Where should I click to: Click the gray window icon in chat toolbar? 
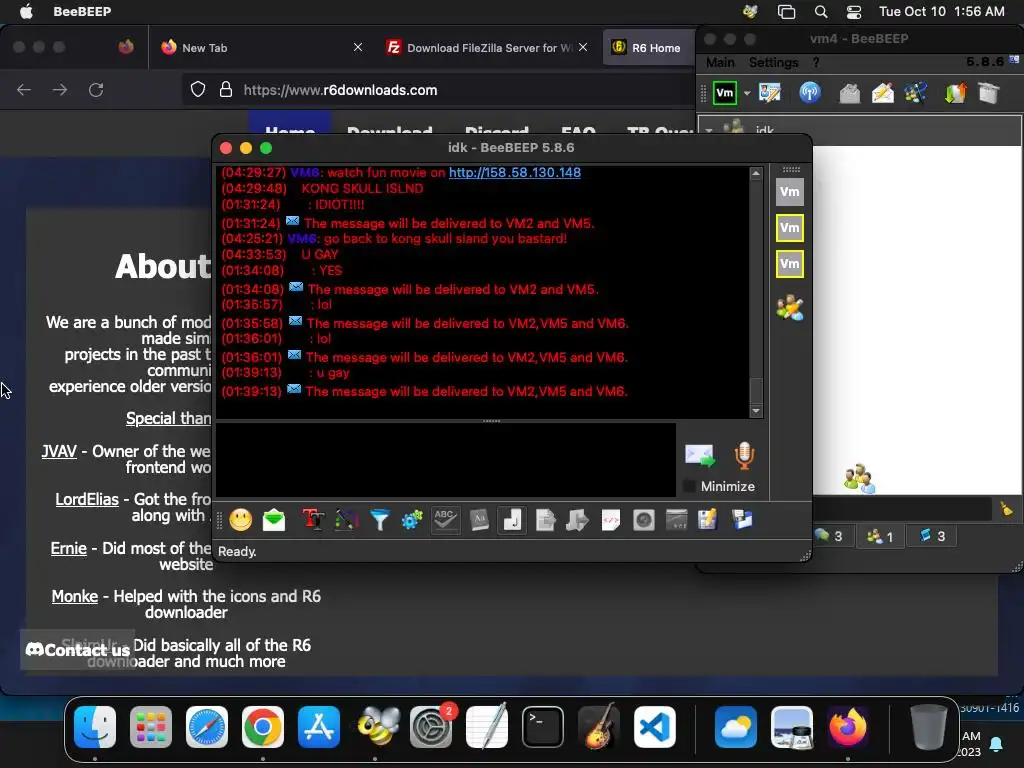[x=677, y=520]
